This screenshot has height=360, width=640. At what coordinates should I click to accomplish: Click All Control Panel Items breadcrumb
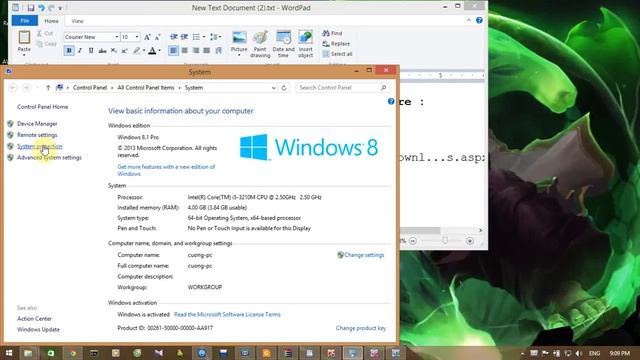click(146, 88)
